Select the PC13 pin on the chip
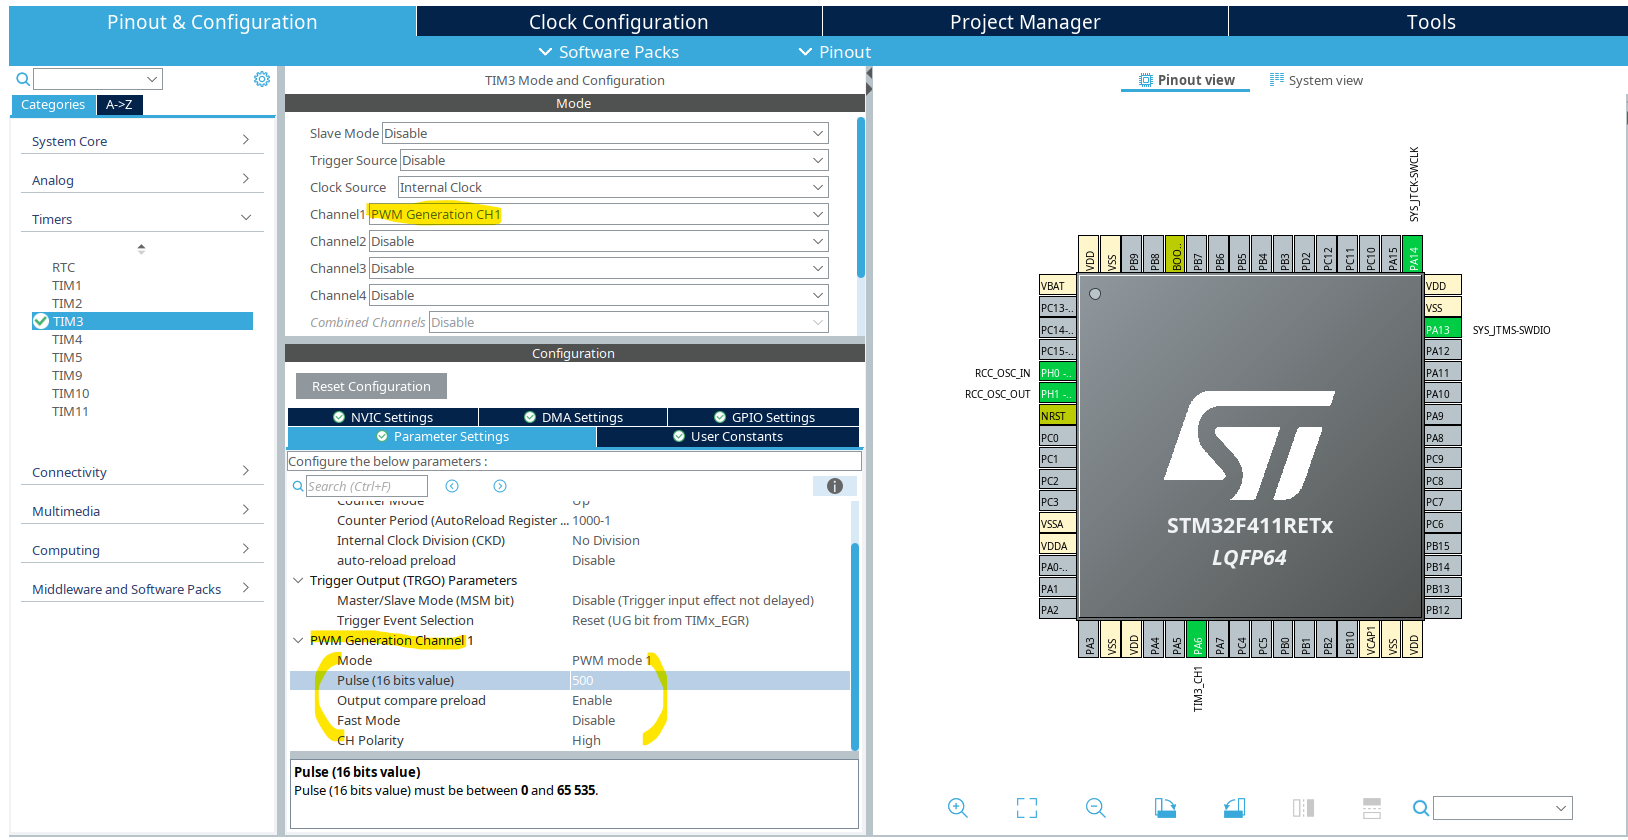1628x840 pixels. tap(1058, 308)
